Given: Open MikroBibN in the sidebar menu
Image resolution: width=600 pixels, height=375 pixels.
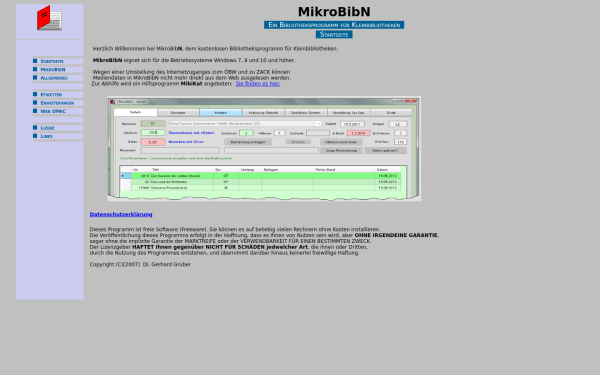Looking at the screenshot, I should click(53, 70).
